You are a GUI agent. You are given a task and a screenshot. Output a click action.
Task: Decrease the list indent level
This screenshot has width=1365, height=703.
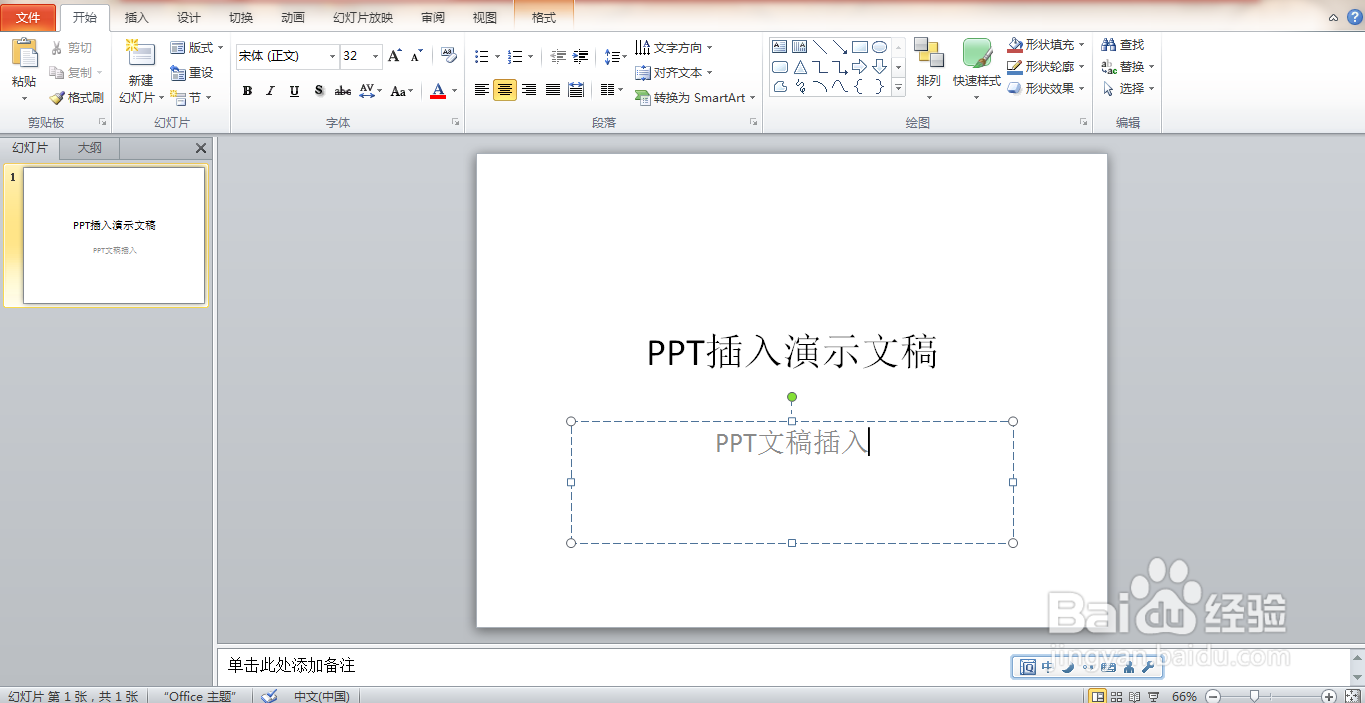click(x=558, y=57)
